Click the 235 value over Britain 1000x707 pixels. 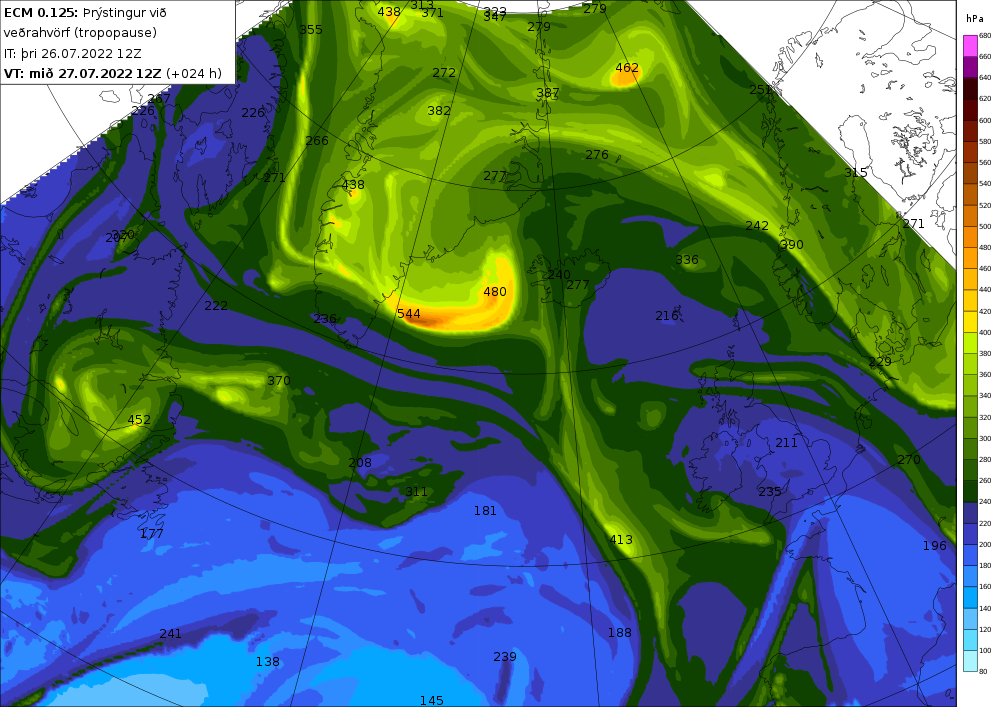click(x=770, y=492)
